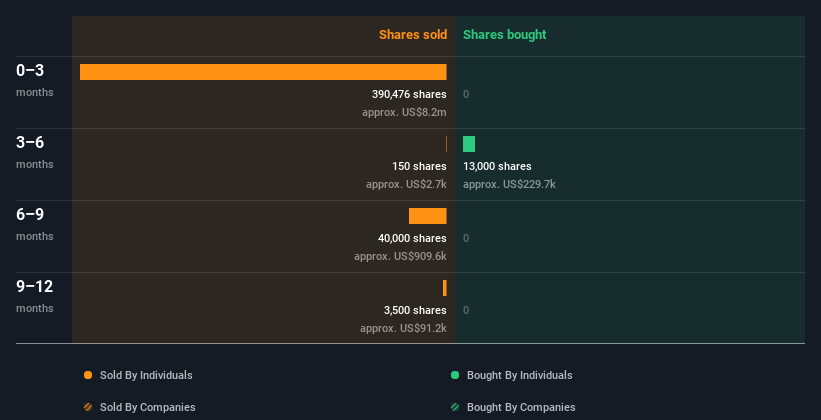Click the 150 shares value
821x420 pixels.
tap(419, 167)
